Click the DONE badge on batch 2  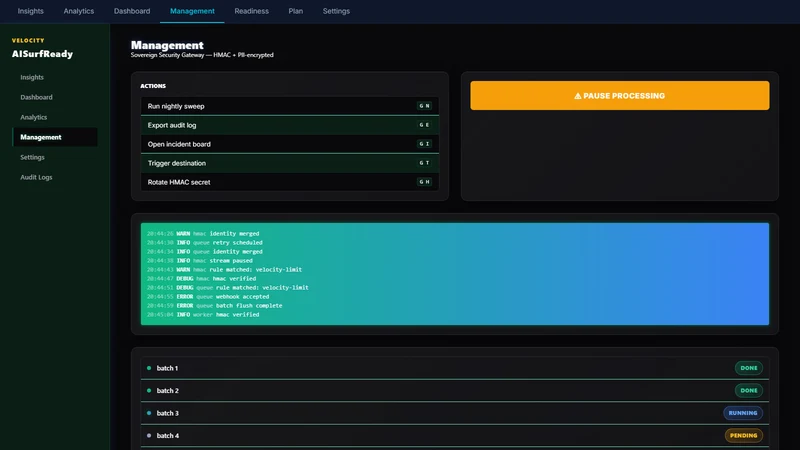click(x=748, y=390)
